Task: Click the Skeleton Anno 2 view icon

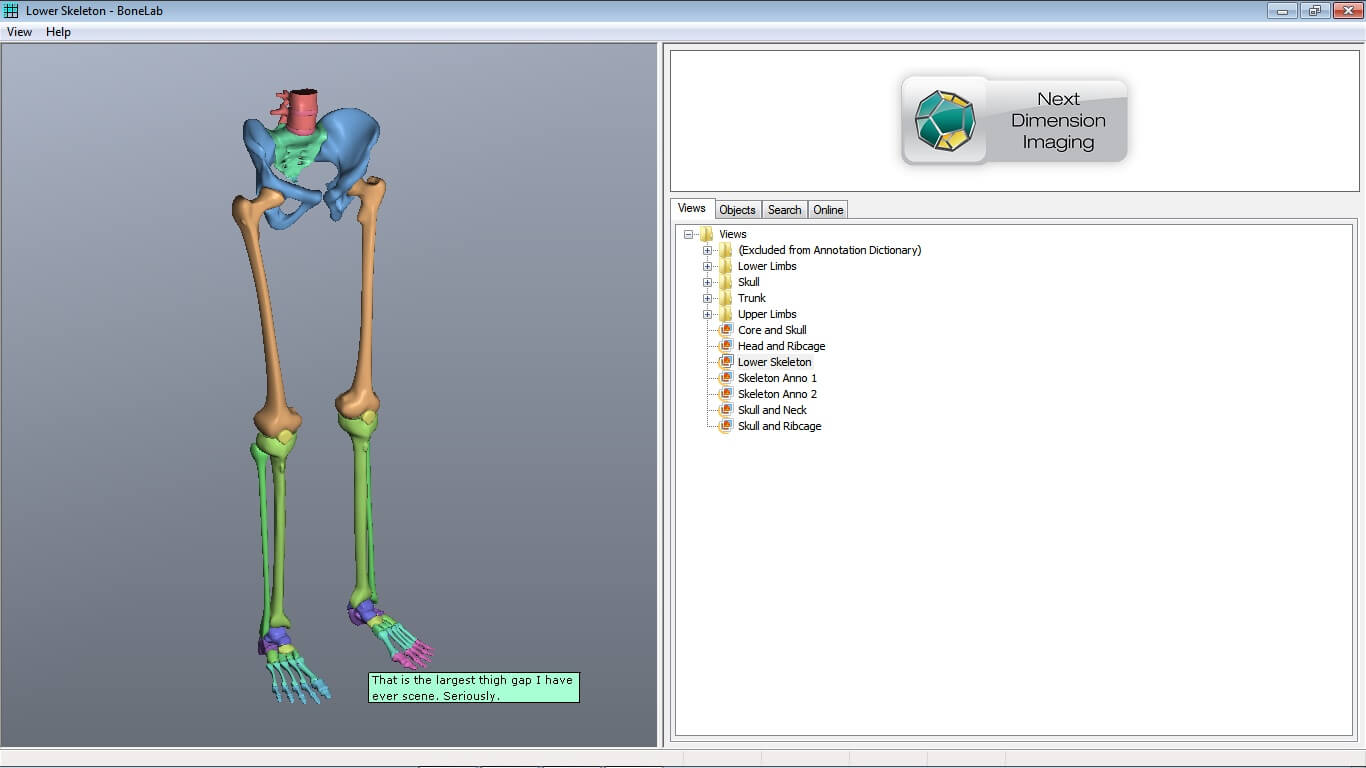Action: tap(726, 394)
